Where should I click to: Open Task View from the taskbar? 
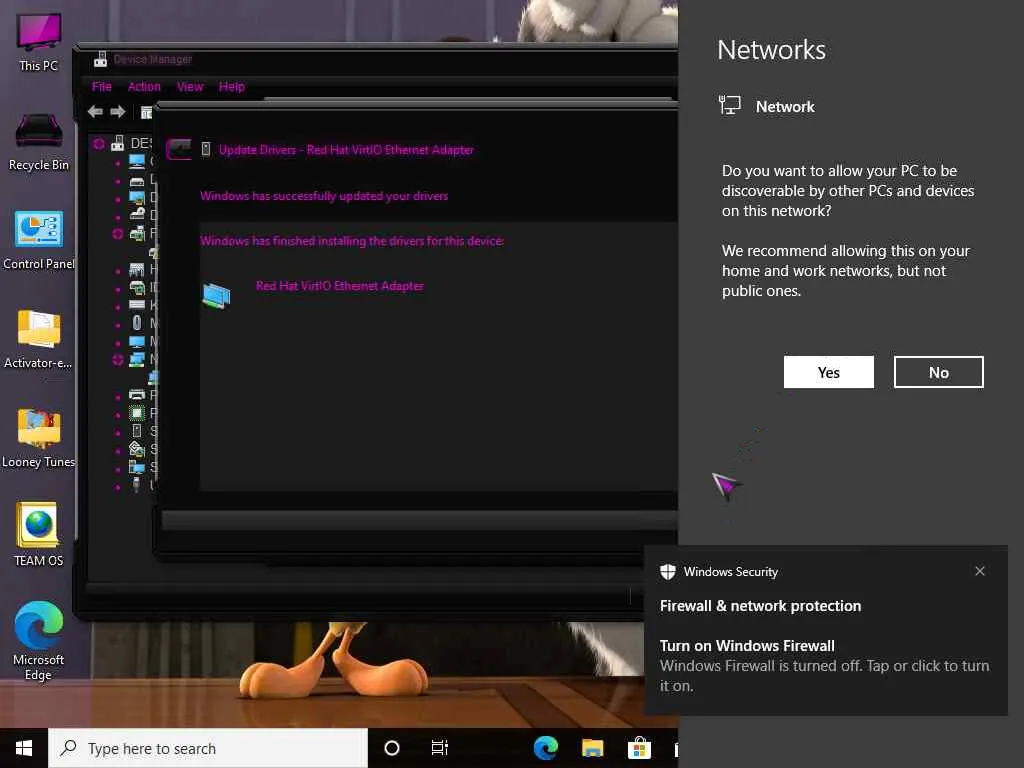coord(440,748)
